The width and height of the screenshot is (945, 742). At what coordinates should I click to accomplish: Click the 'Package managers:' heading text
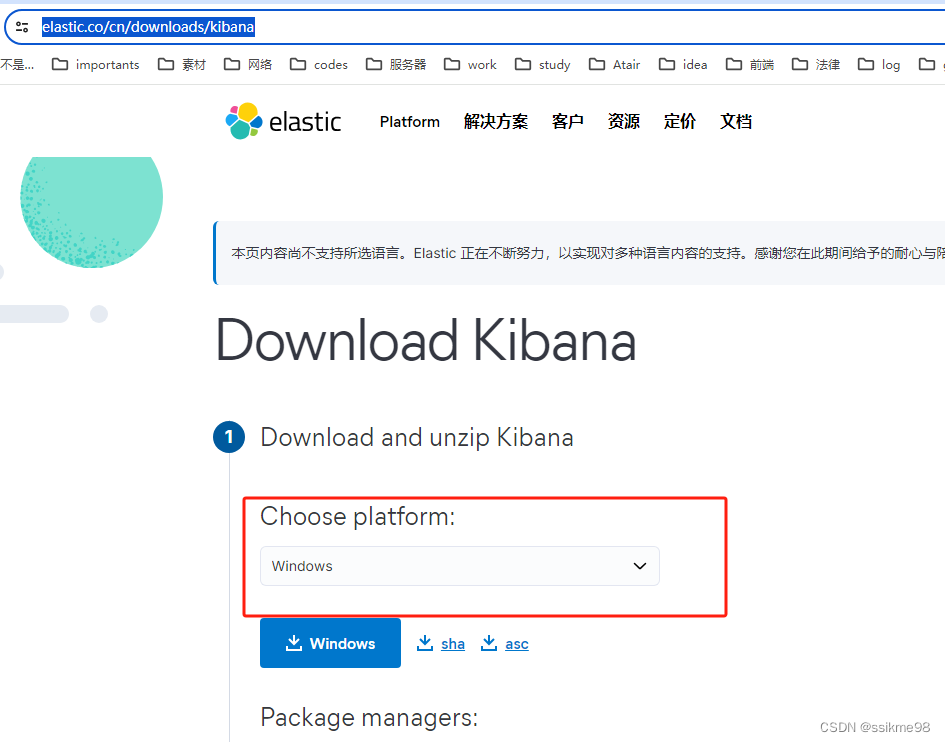tap(369, 718)
